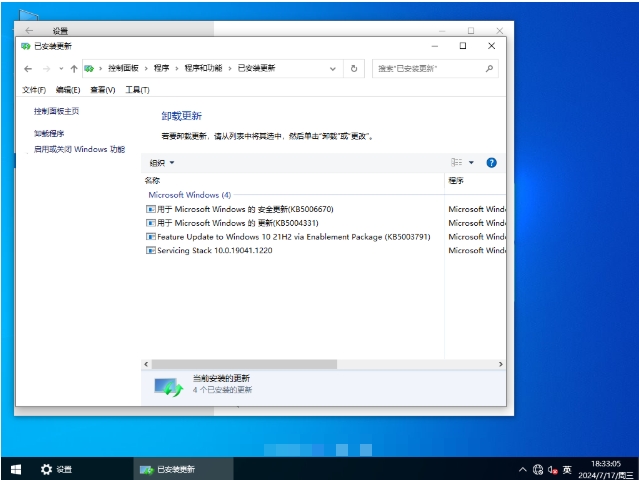Click the help question mark icon
Viewport: 639px width, 480px height.
(491, 162)
